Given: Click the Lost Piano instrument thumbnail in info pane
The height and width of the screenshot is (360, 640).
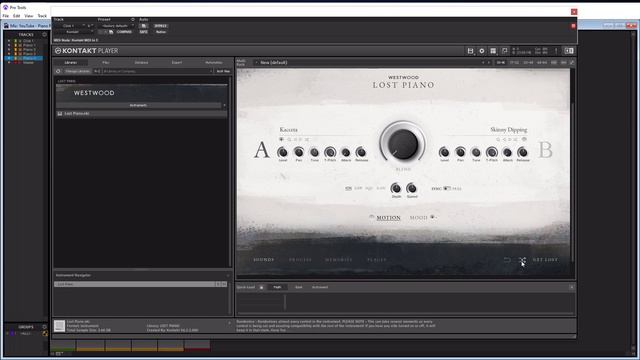Looking at the screenshot, I should [60, 326].
